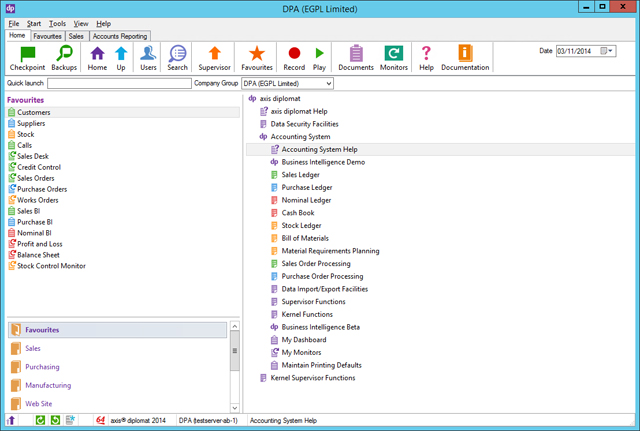Switch to Accounts Reporting tab
The width and height of the screenshot is (640, 431).
coord(120,36)
